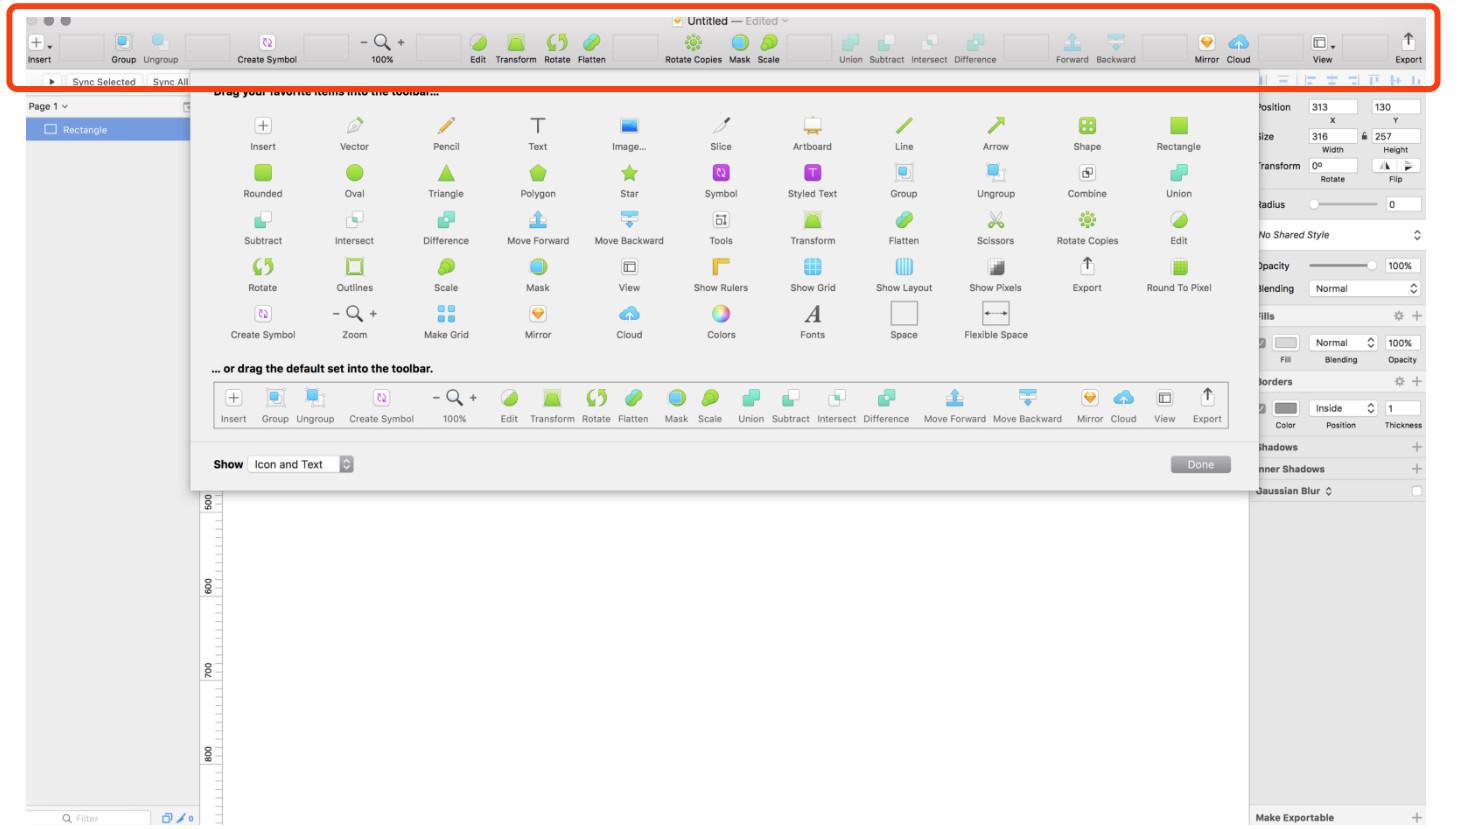This screenshot has height=829, width=1458.
Task: Click the Tools item in customization palette
Action: click(x=721, y=227)
